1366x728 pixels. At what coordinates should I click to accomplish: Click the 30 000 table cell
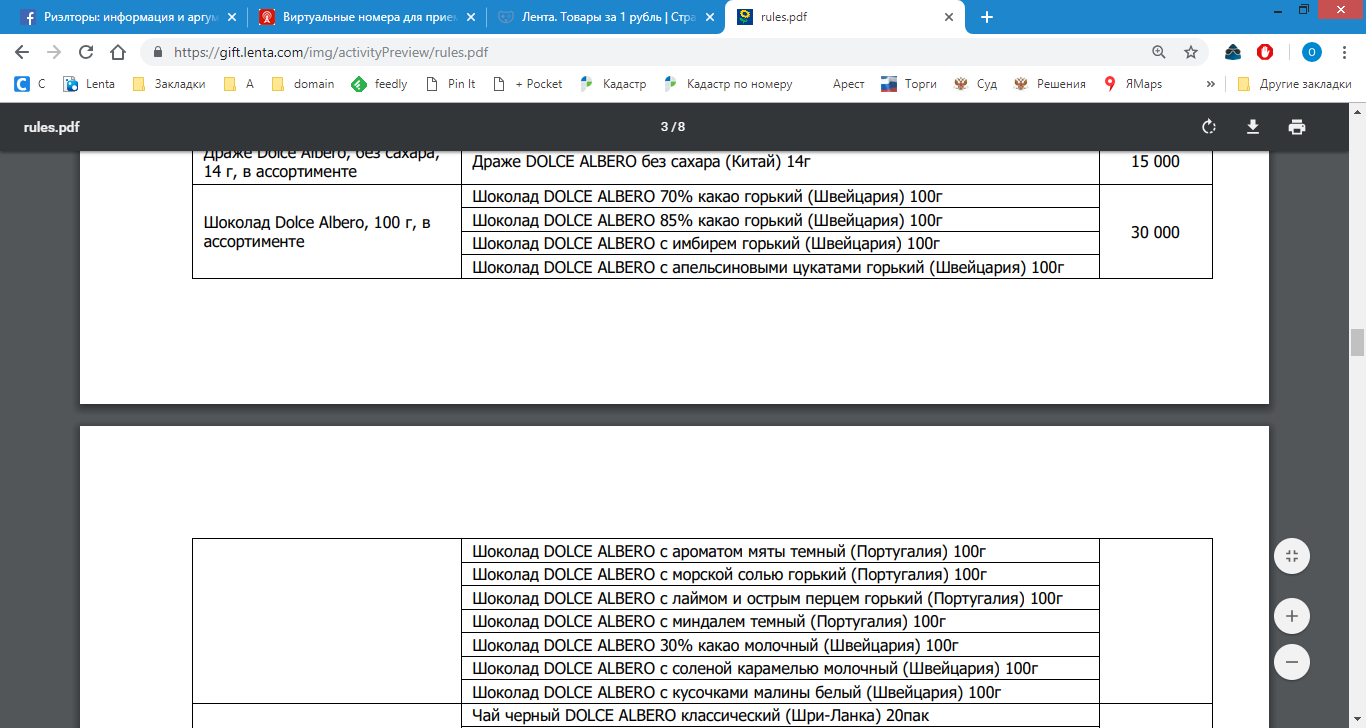(1155, 232)
